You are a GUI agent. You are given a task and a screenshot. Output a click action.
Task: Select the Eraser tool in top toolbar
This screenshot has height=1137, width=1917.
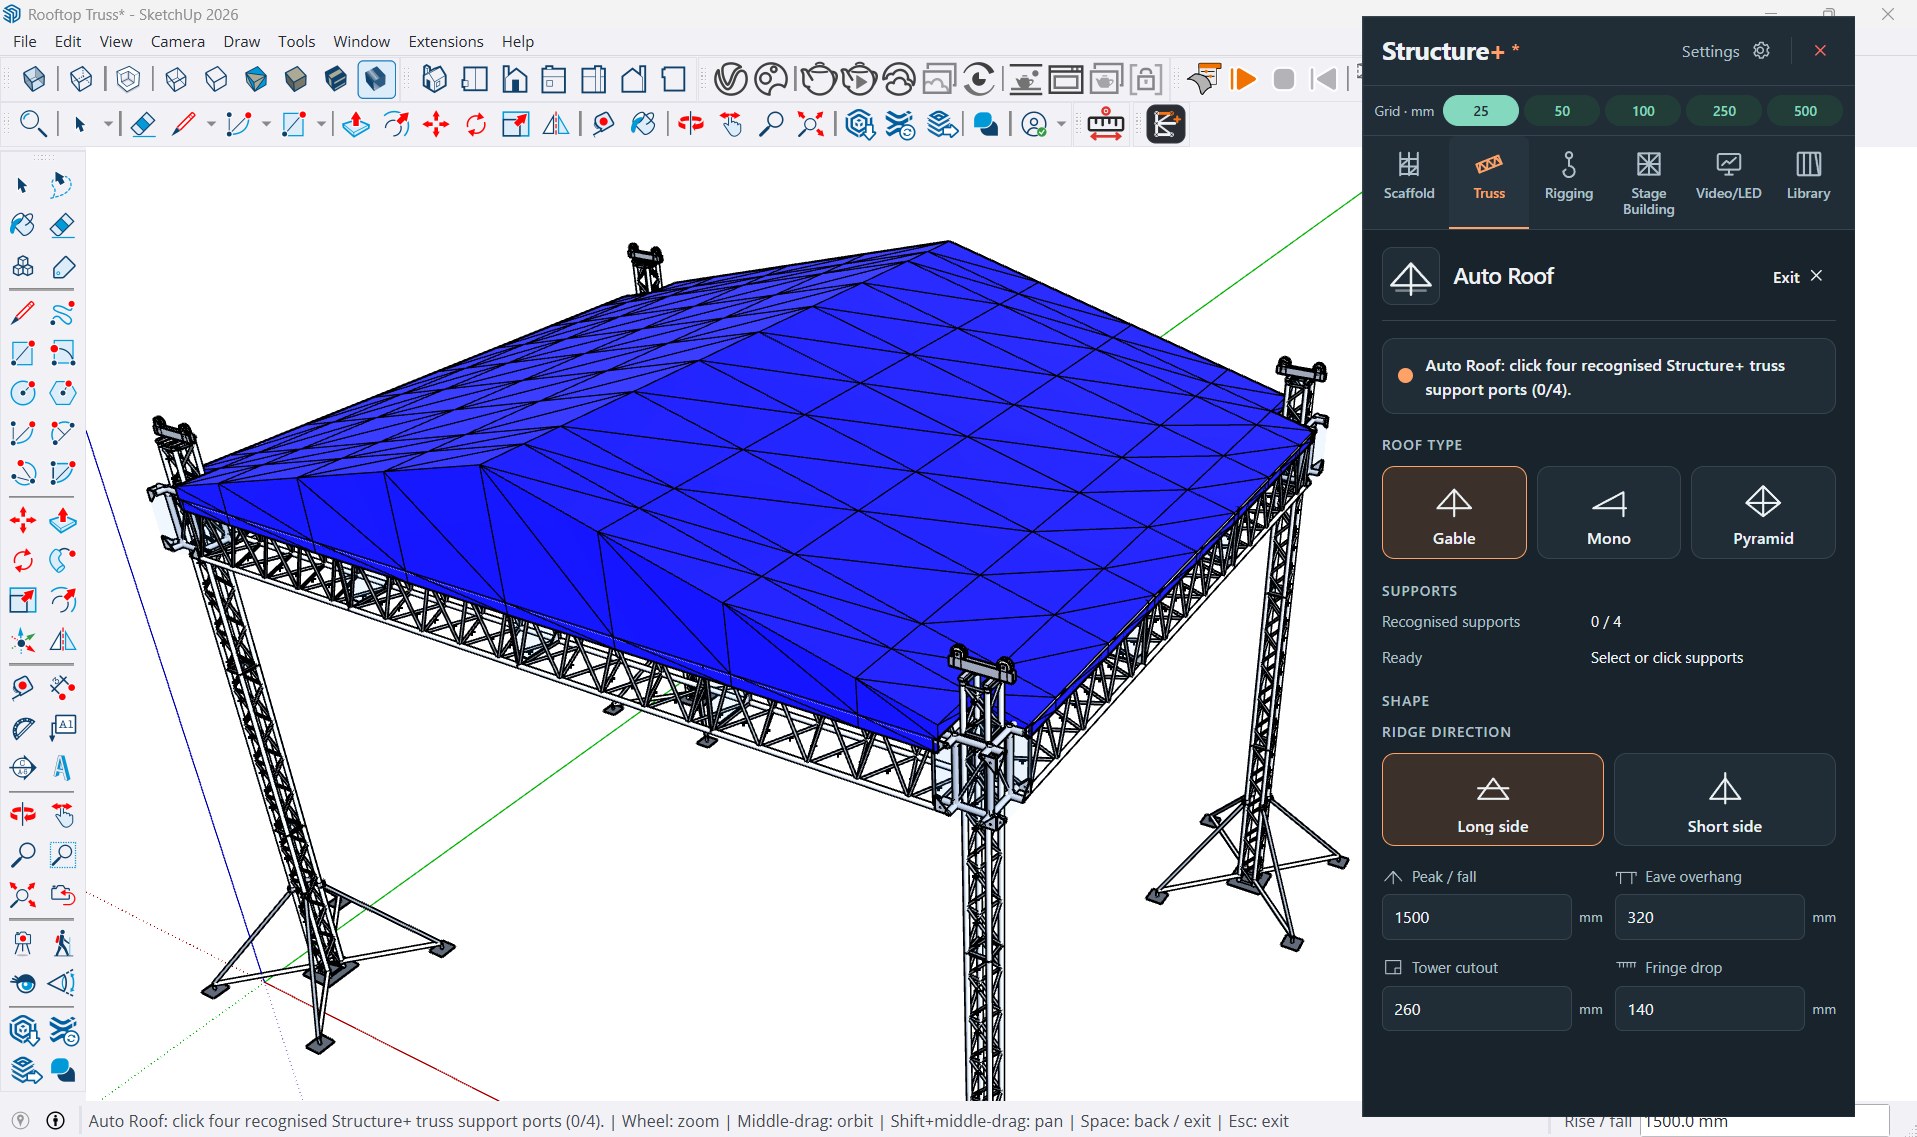[x=143, y=124]
